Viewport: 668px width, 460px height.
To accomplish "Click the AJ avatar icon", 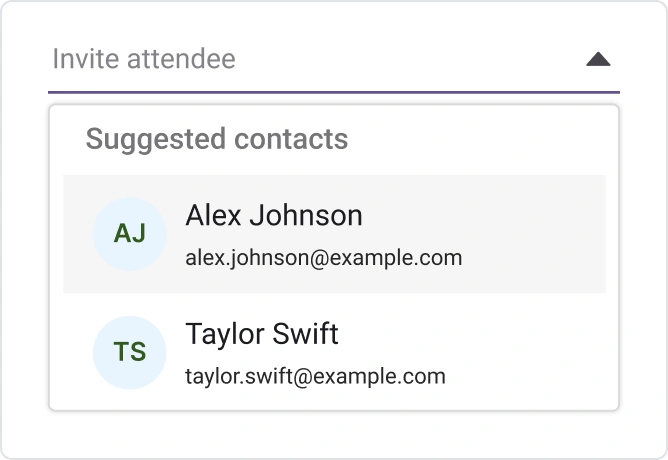I will tap(129, 234).
